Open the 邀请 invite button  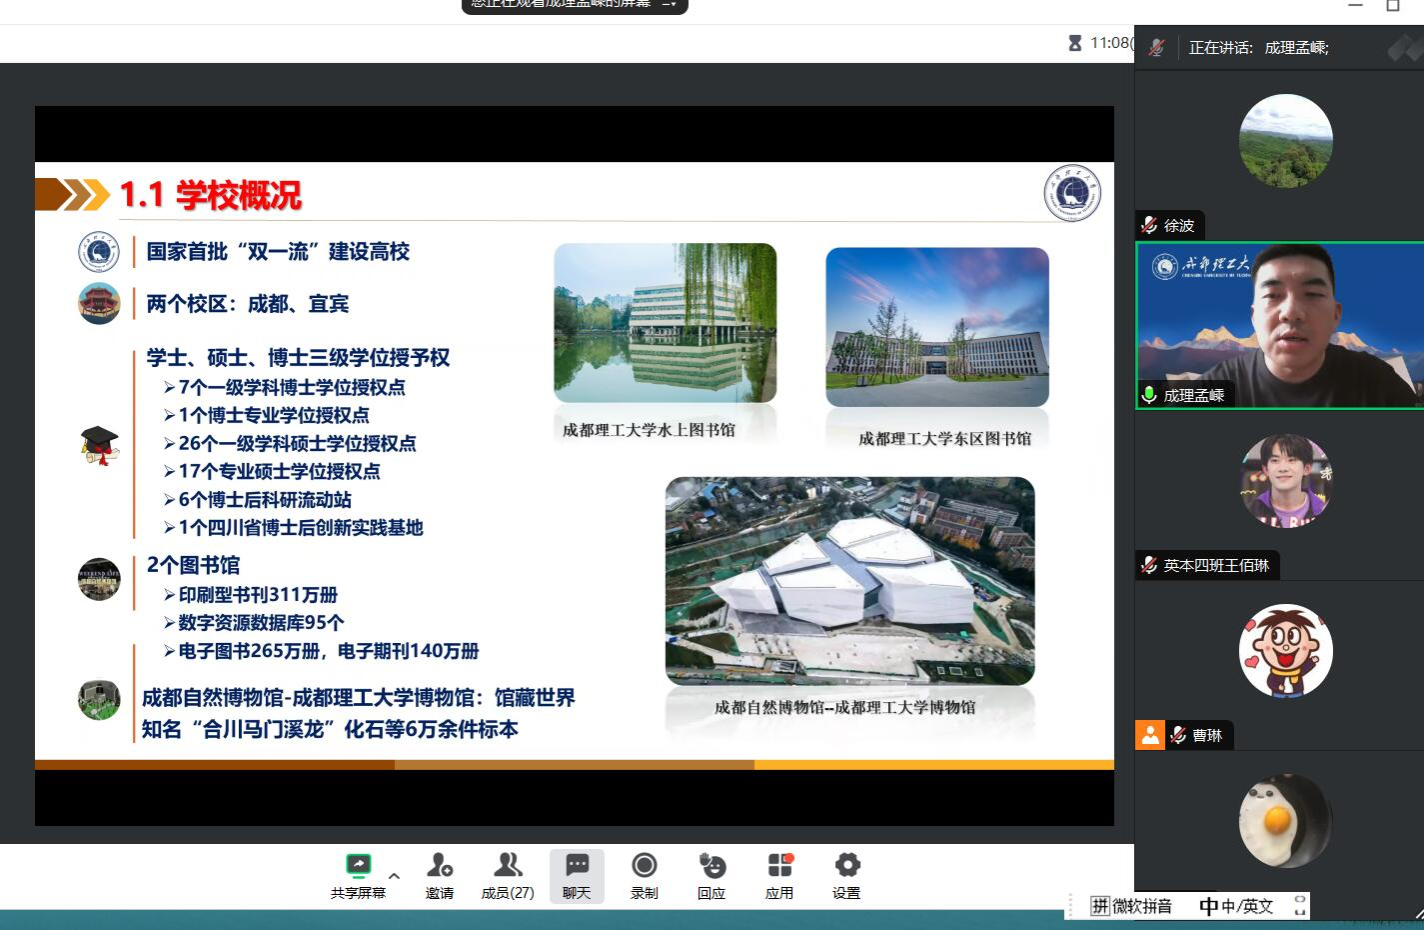pos(440,876)
